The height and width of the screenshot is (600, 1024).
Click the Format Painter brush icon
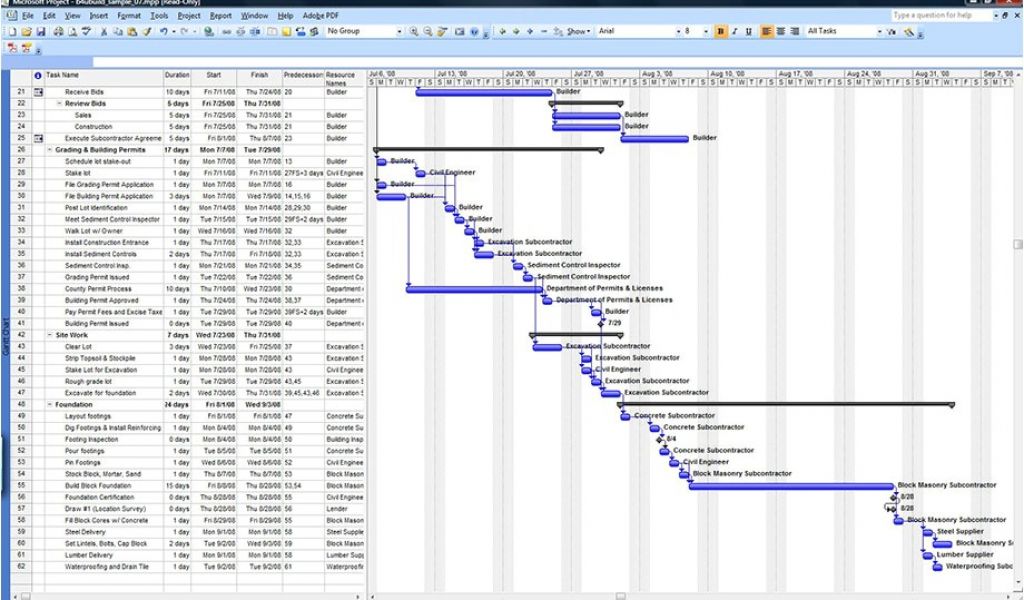pyautogui.click(x=146, y=31)
